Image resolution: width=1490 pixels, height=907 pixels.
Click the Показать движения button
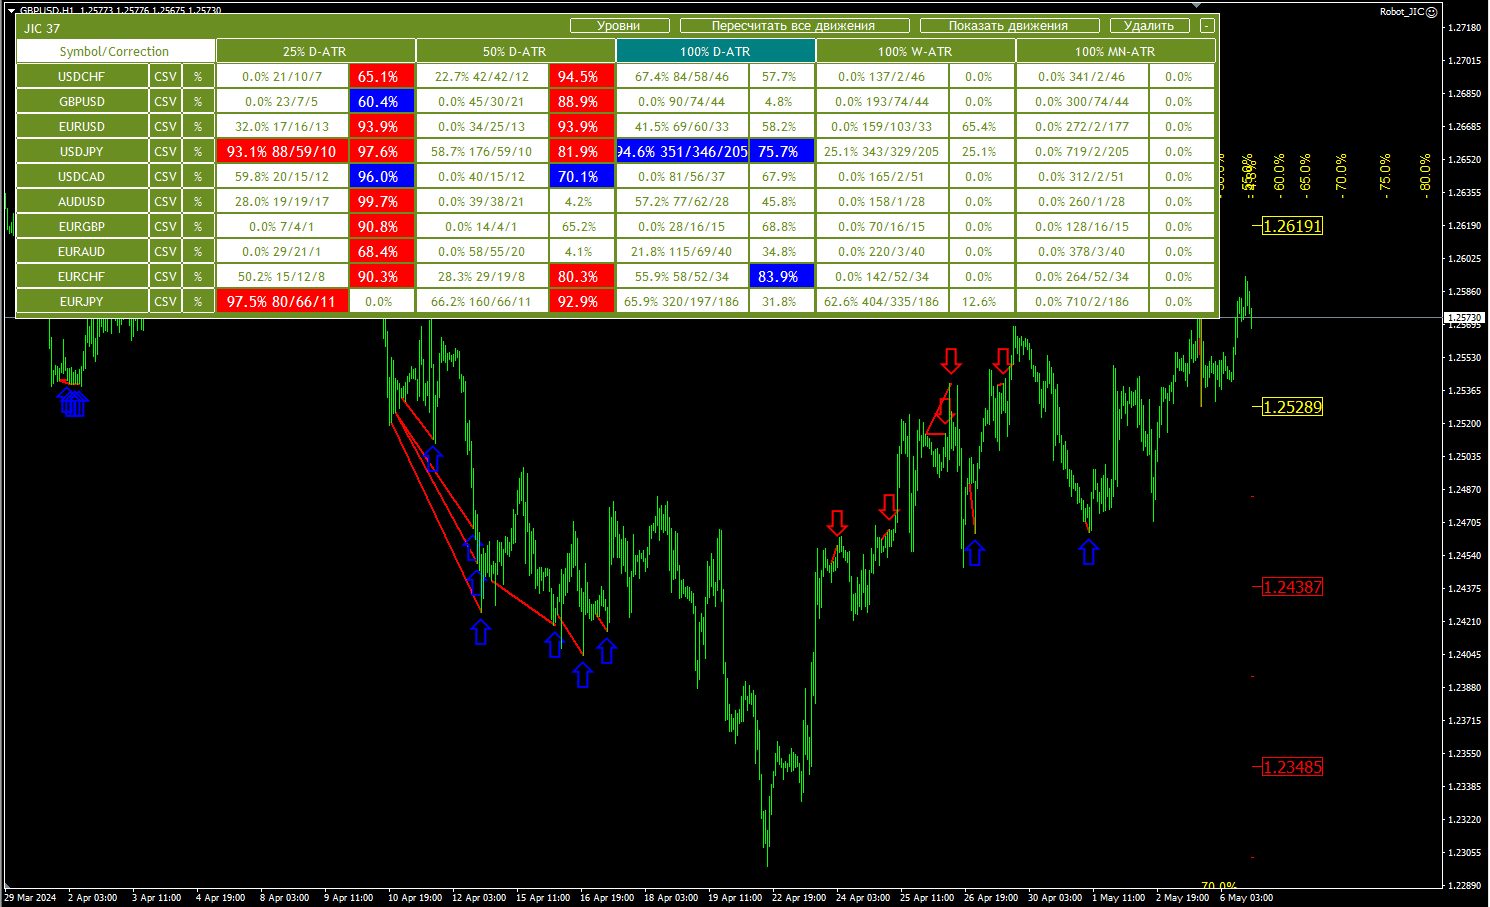(x=1009, y=26)
